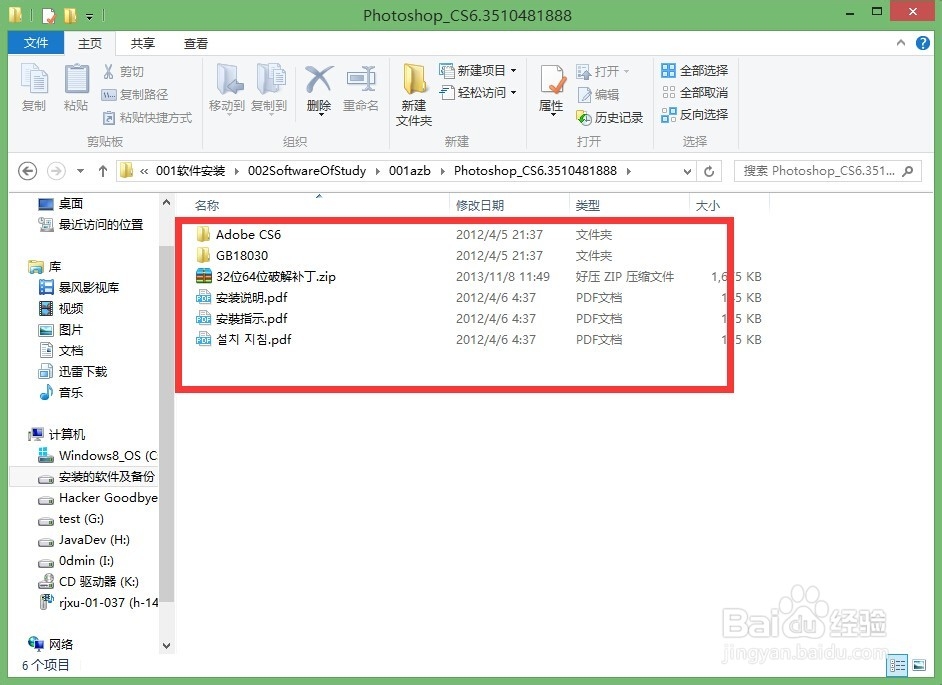Open the Pictures (图片) library
This screenshot has width=942, height=685.
coord(61,329)
